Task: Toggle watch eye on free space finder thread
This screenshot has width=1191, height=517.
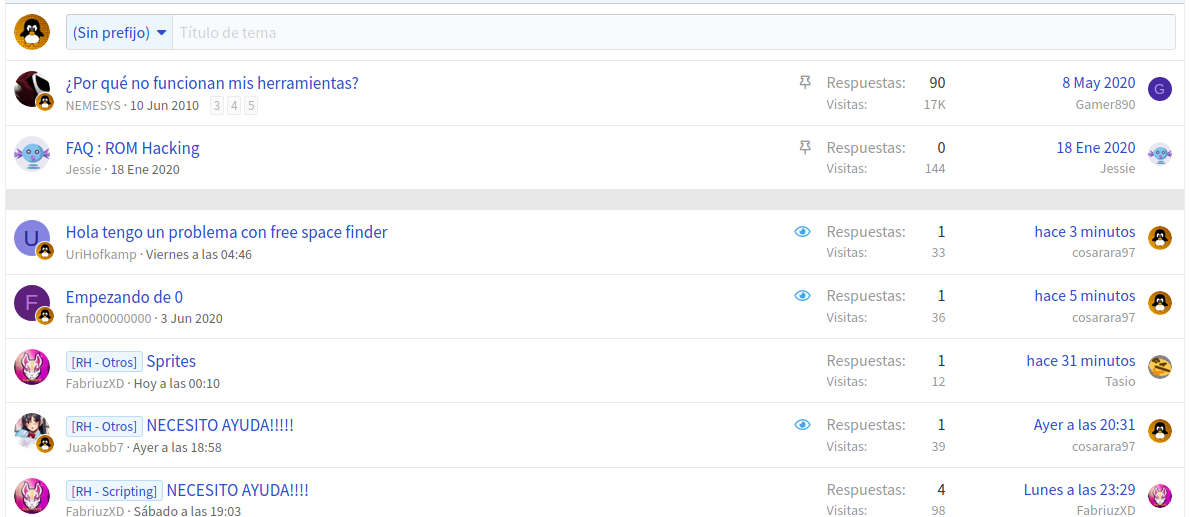Action: click(x=802, y=232)
